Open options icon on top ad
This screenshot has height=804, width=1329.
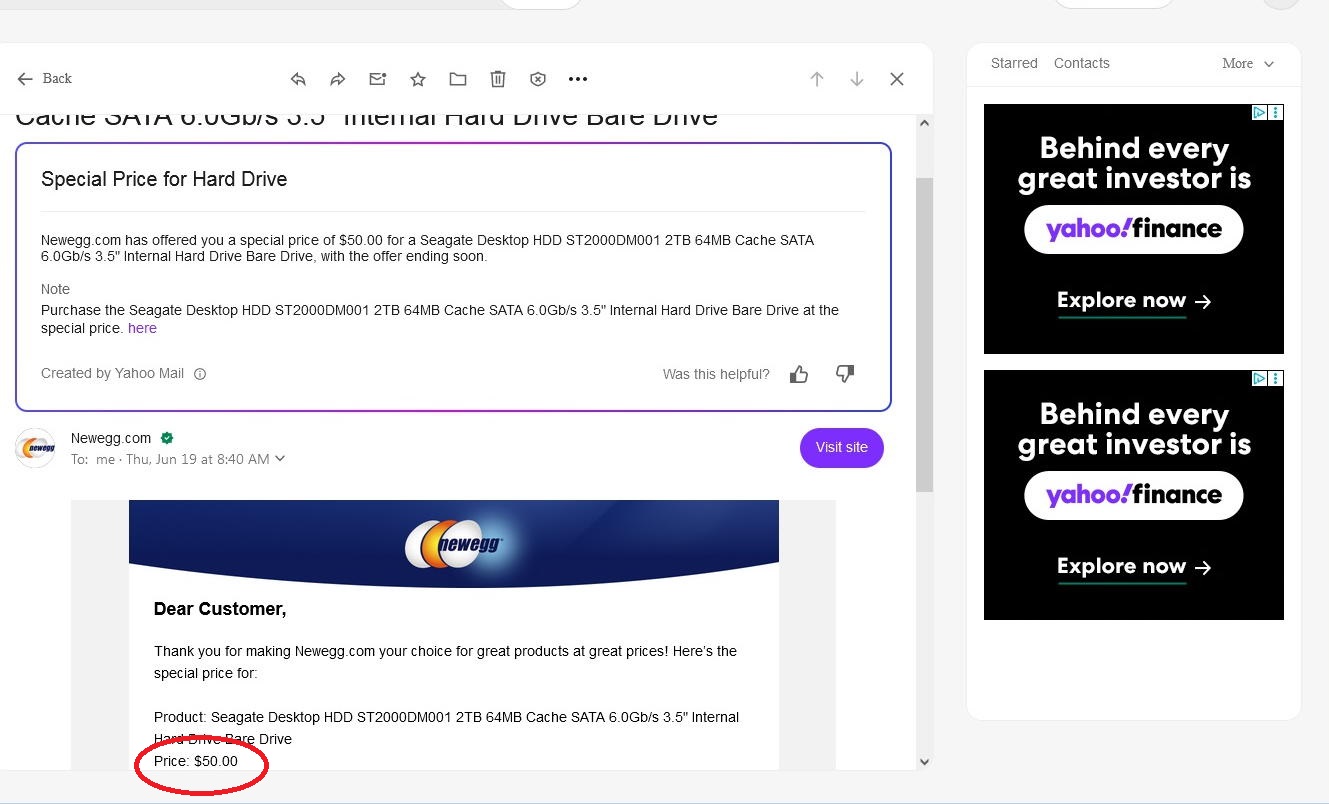pyautogui.click(x=1276, y=113)
